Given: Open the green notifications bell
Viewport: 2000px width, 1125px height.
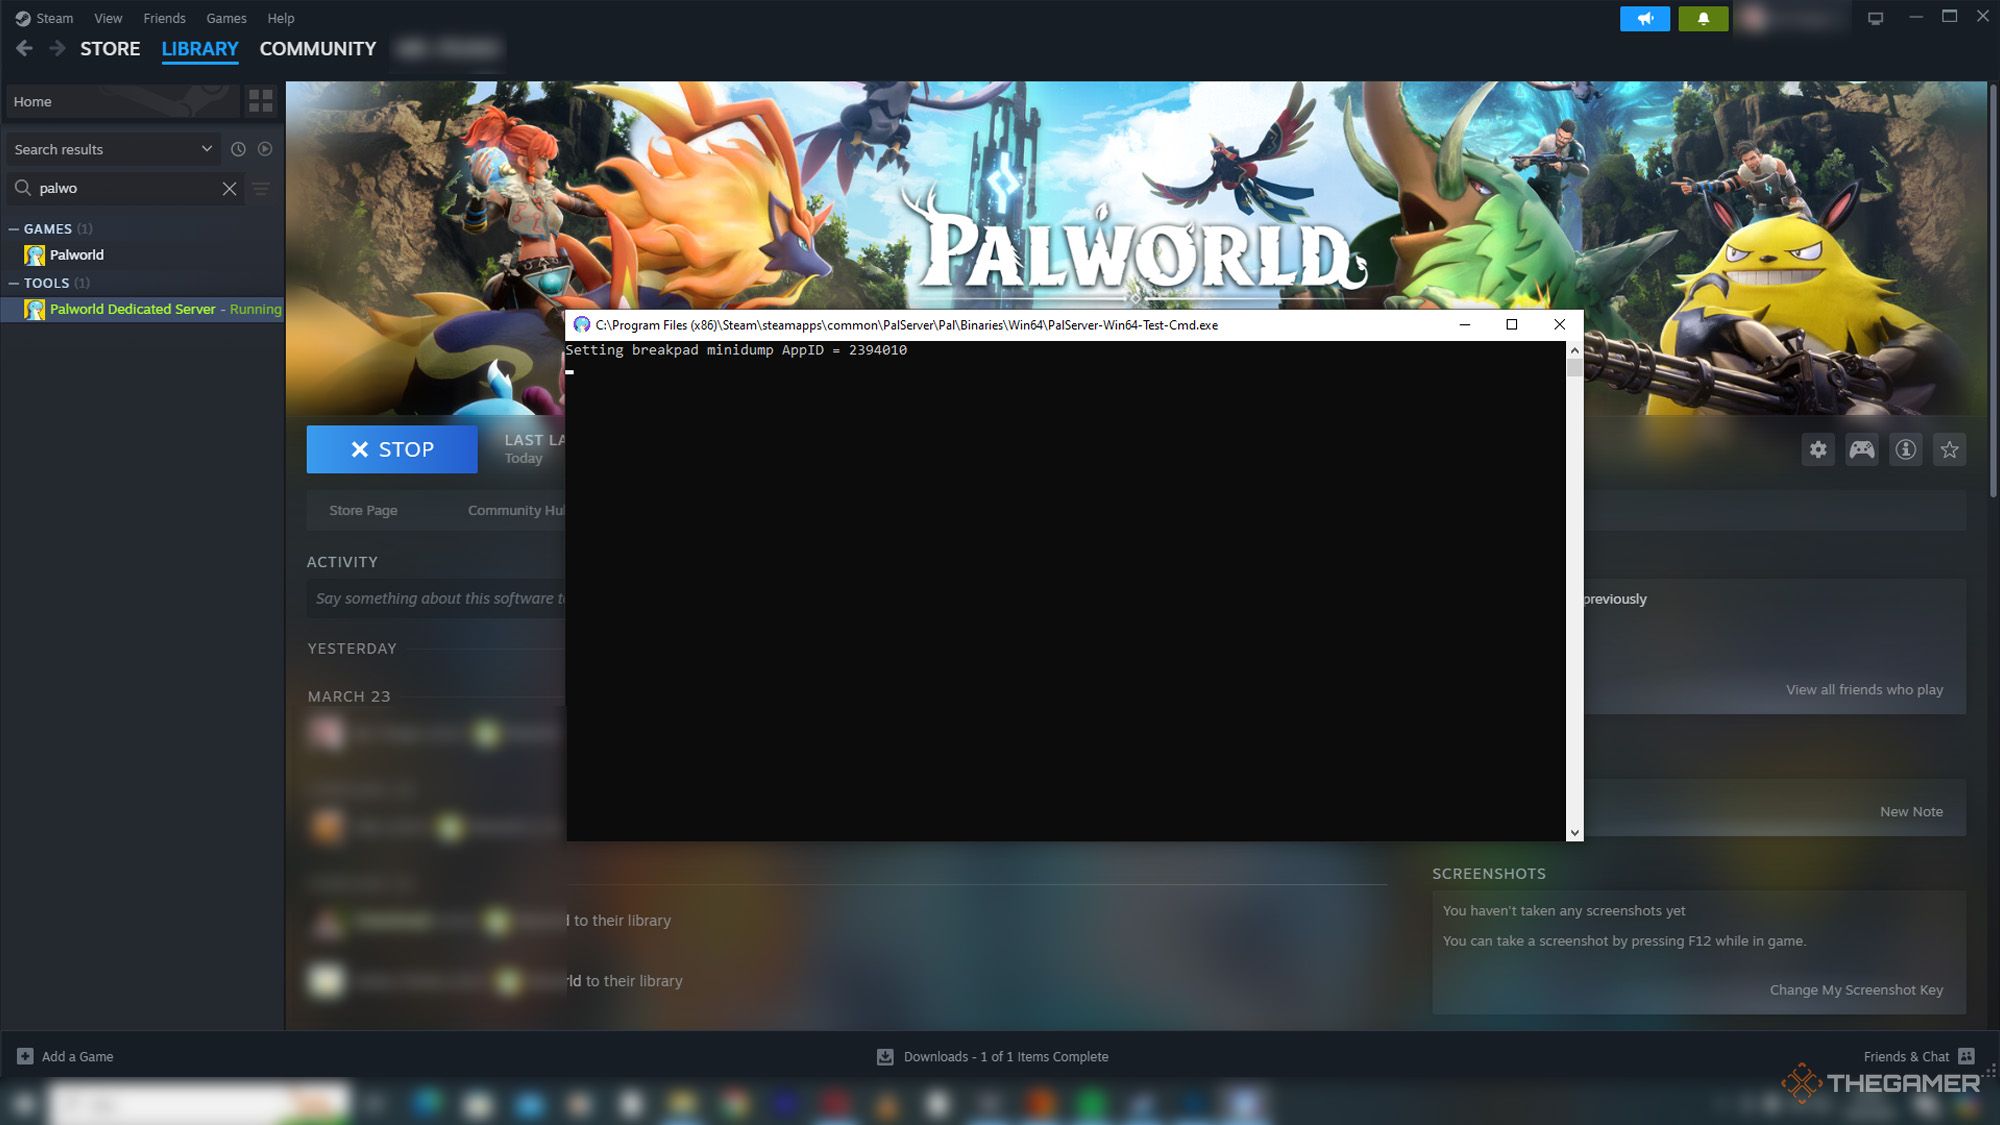Looking at the screenshot, I should 1703,18.
